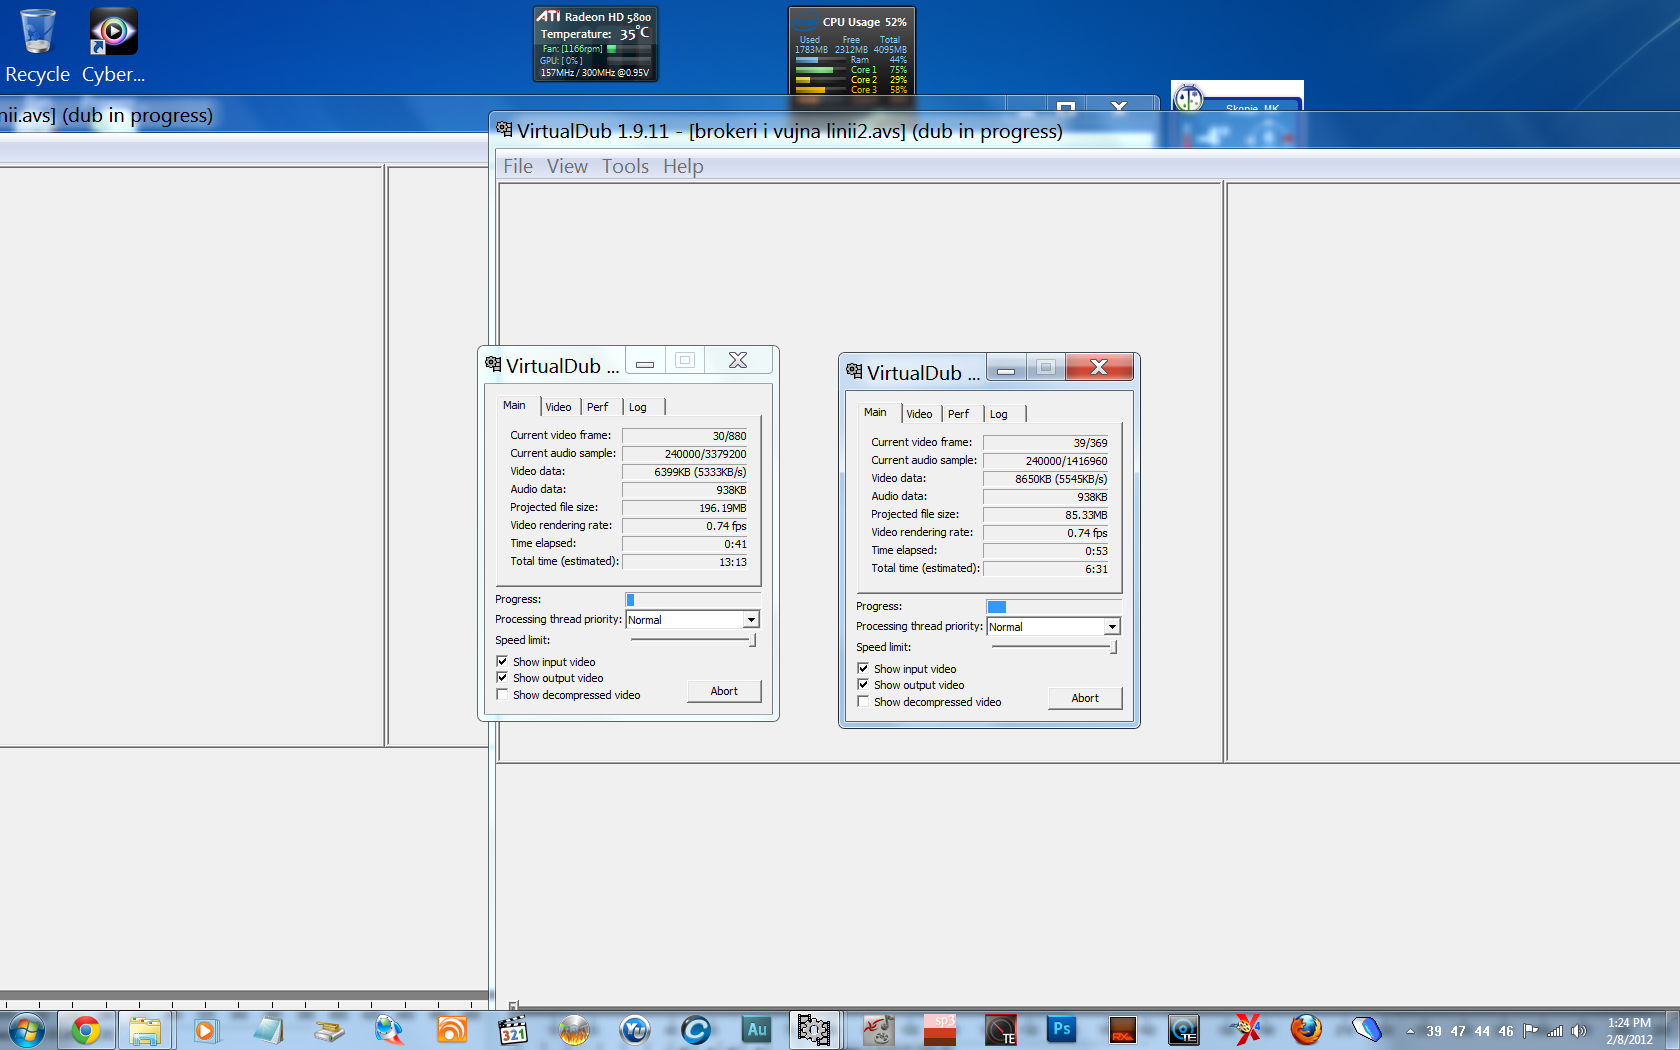This screenshot has height=1050, width=1680.
Task: Open the Recycle Bin desktop icon
Action: (x=37, y=46)
